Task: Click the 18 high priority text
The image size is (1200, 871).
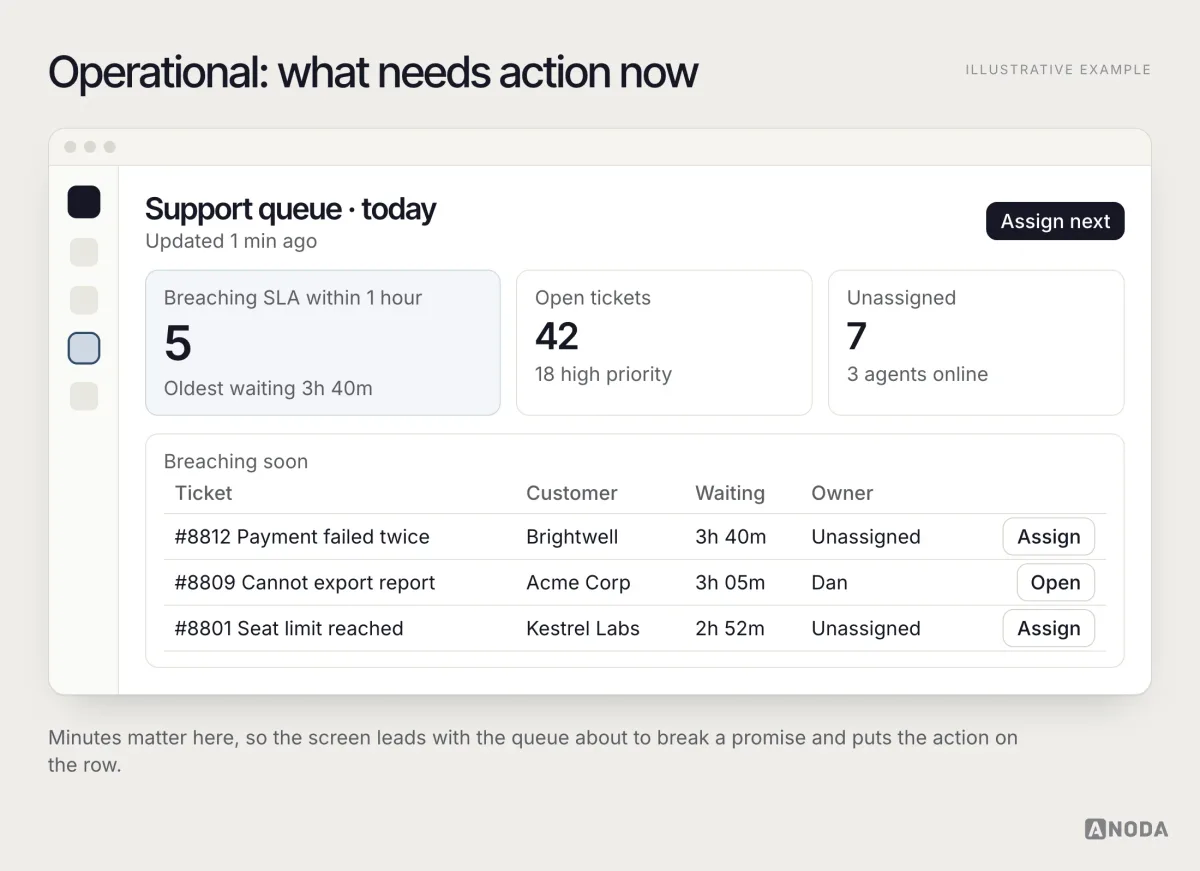Action: point(603,375)
